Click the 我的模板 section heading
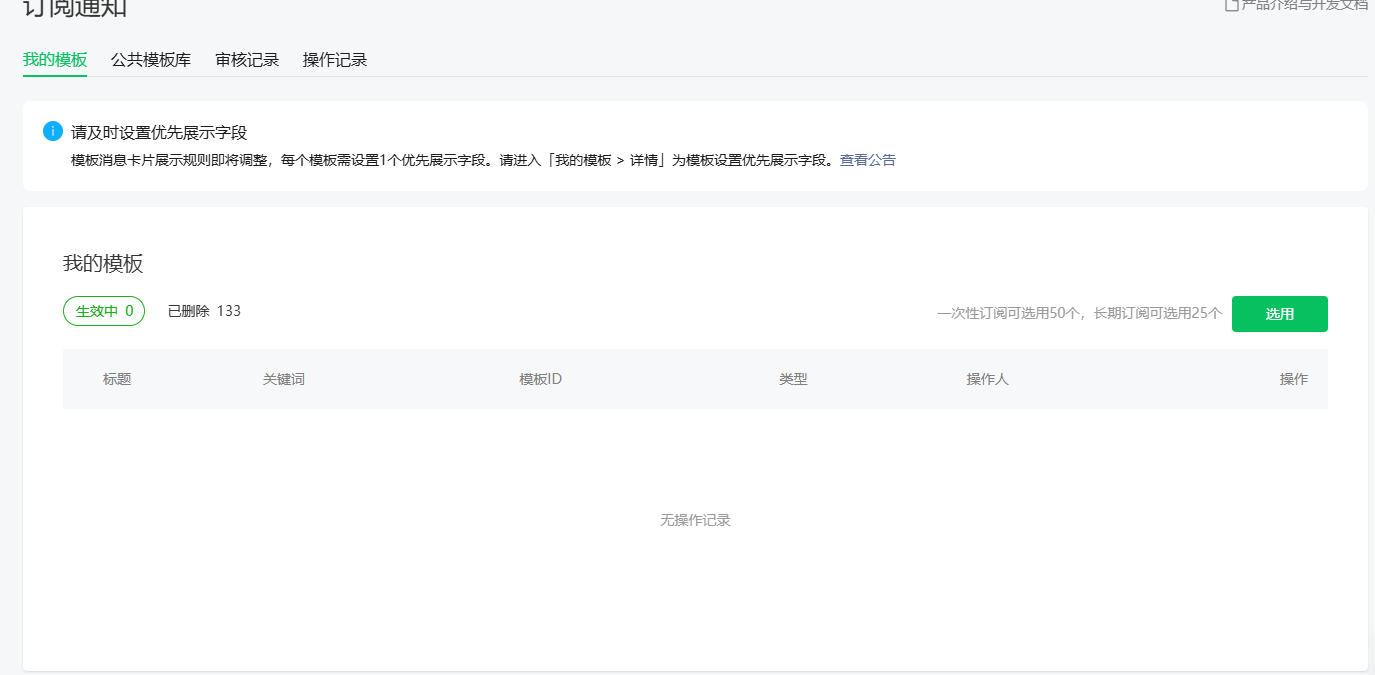 tap(103, 264)
